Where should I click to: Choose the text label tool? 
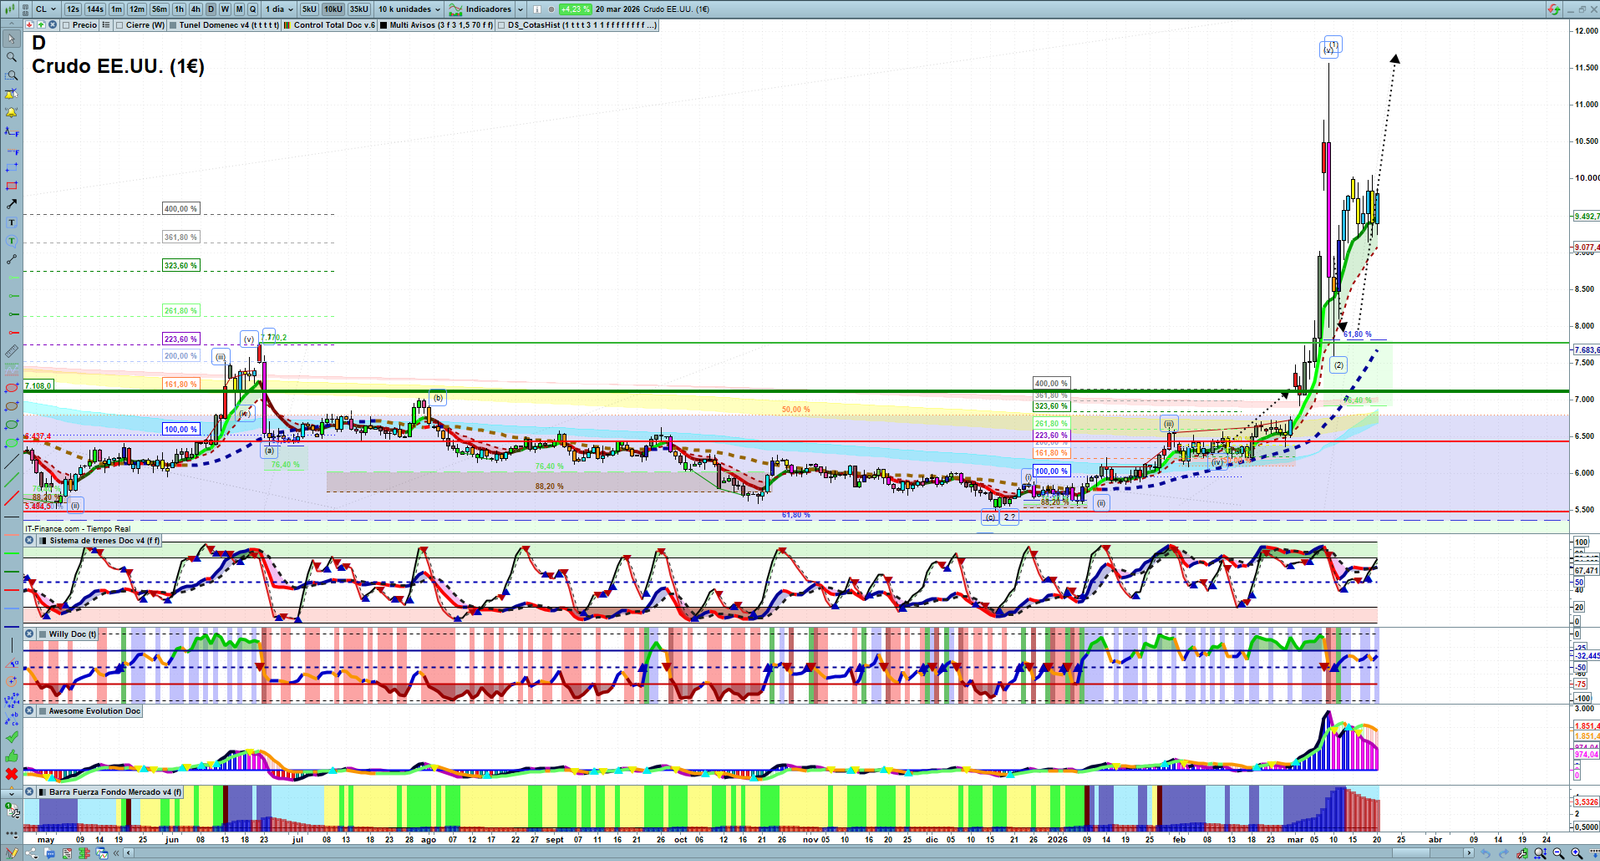click(11, 222)
